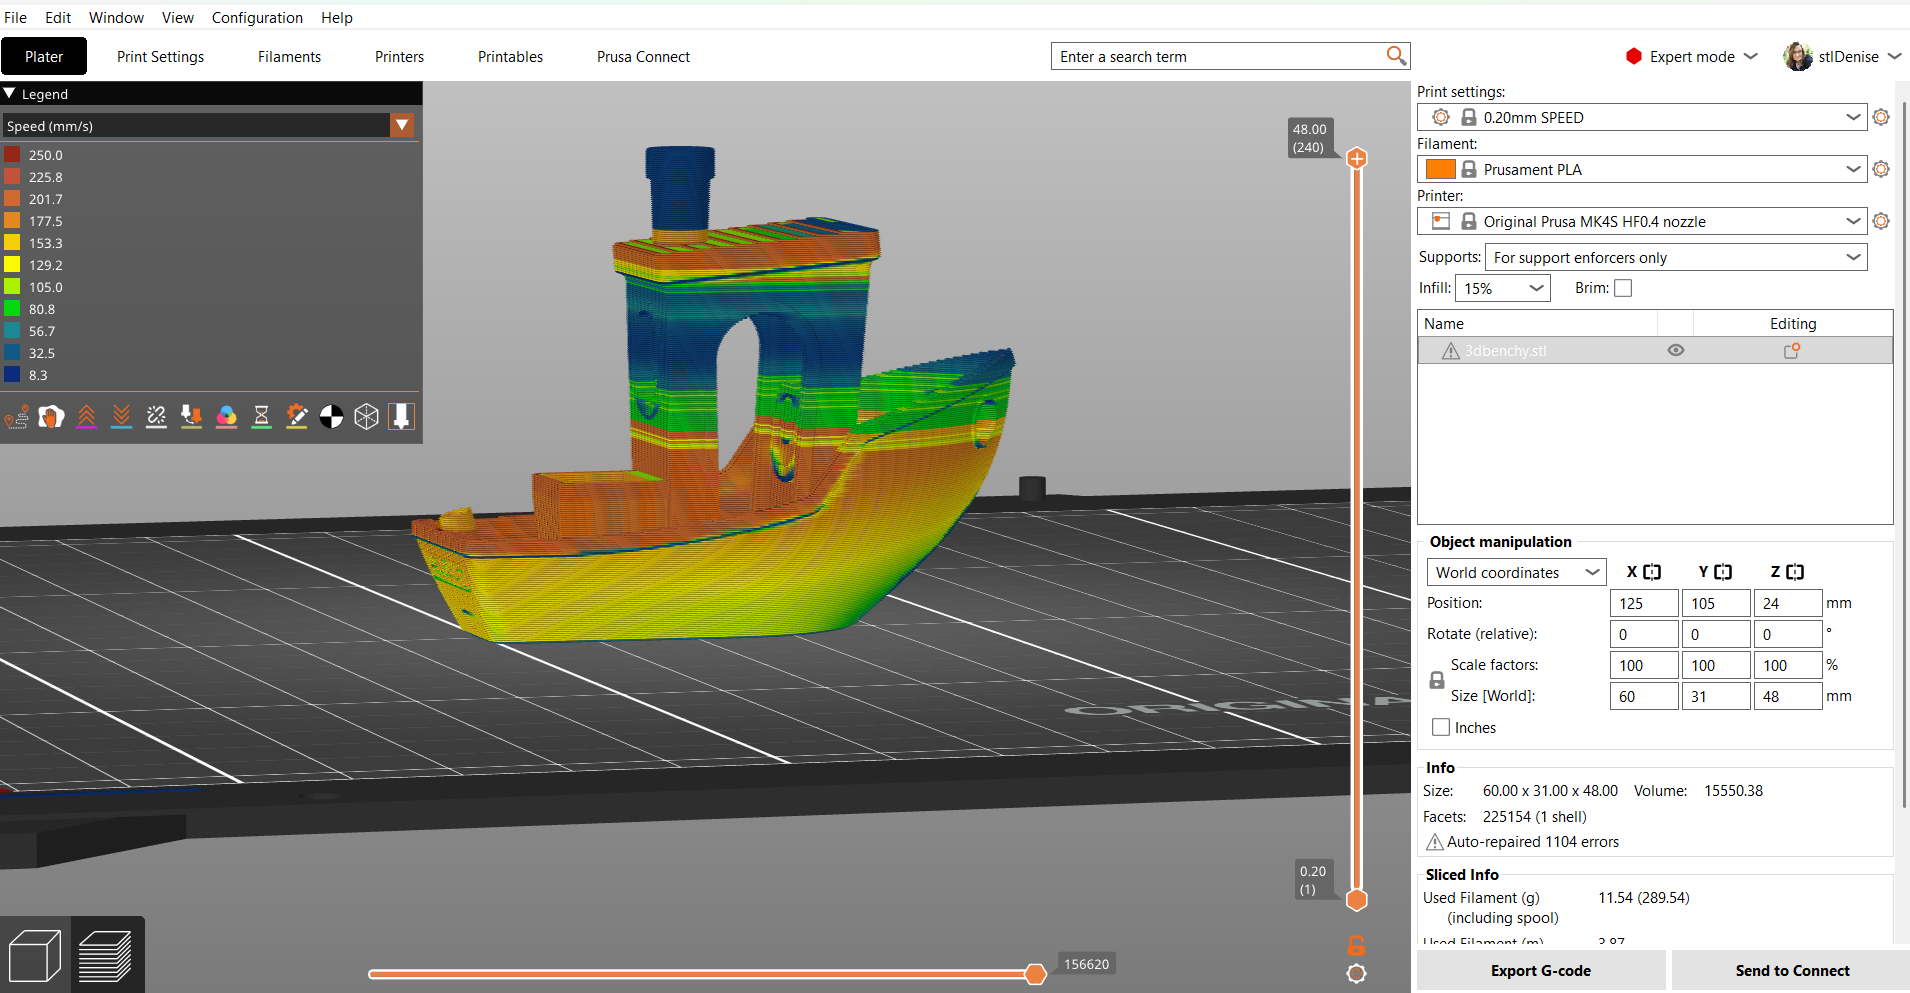The width and height of the screenshot is (1910, 993).
Task: Click the Position X field showing 125
Action: point(1644,603)
